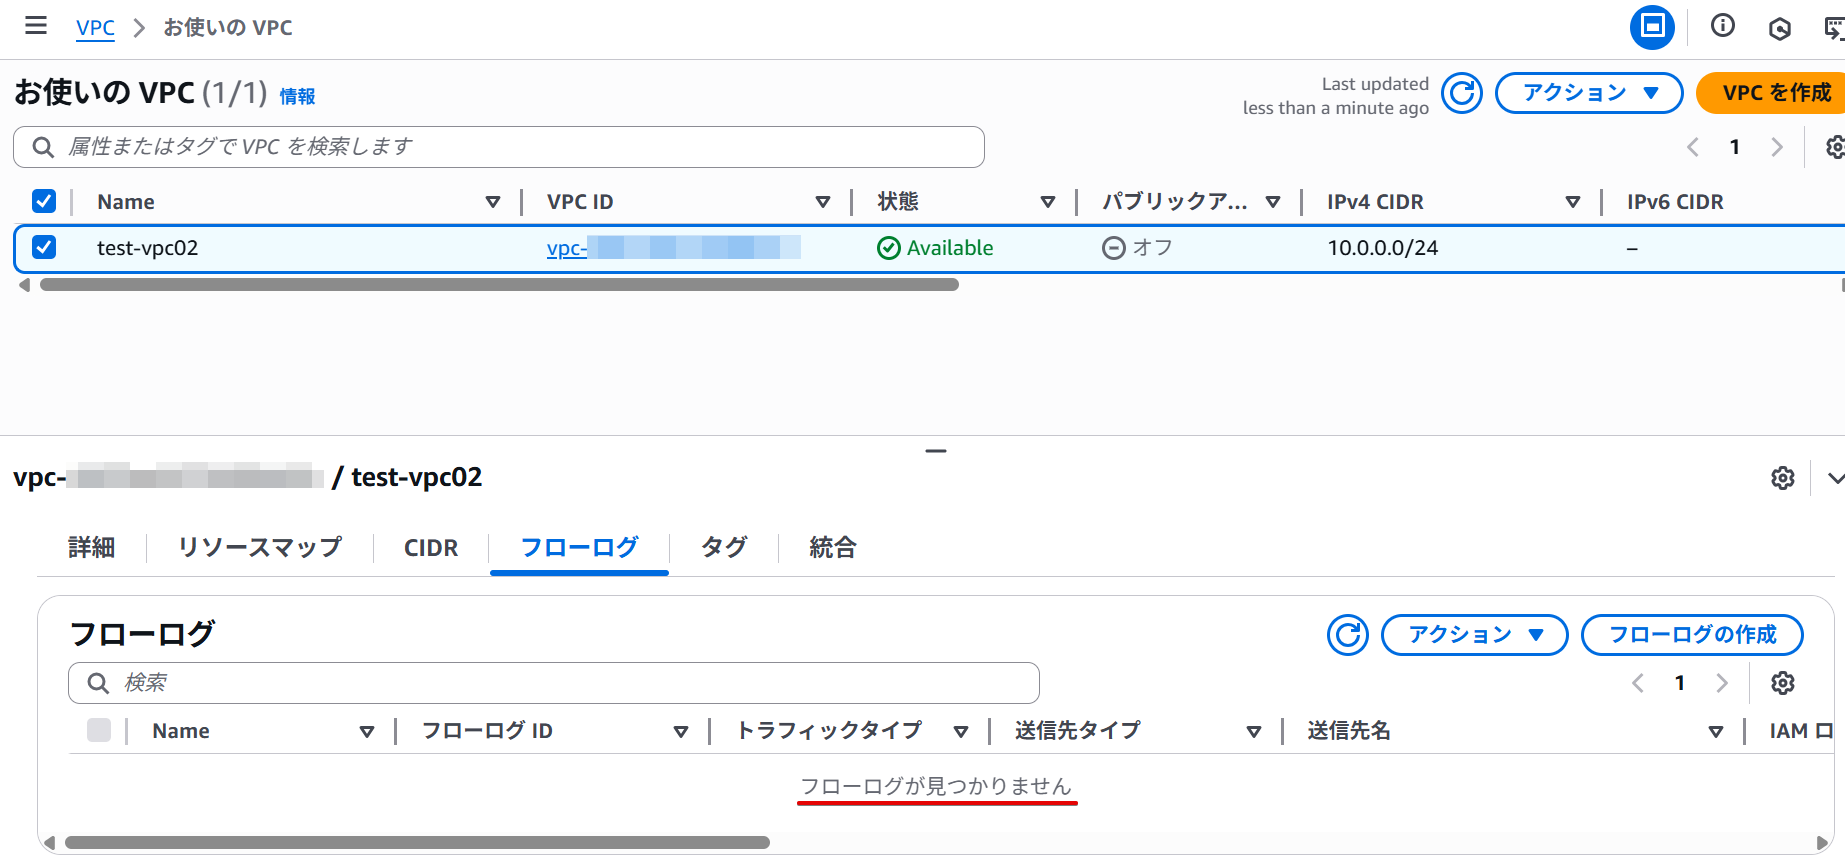Screen dimensions: 1845x860
Task: Click the 10.0.0.0/24 CIDR cell
Action: 1383,248
